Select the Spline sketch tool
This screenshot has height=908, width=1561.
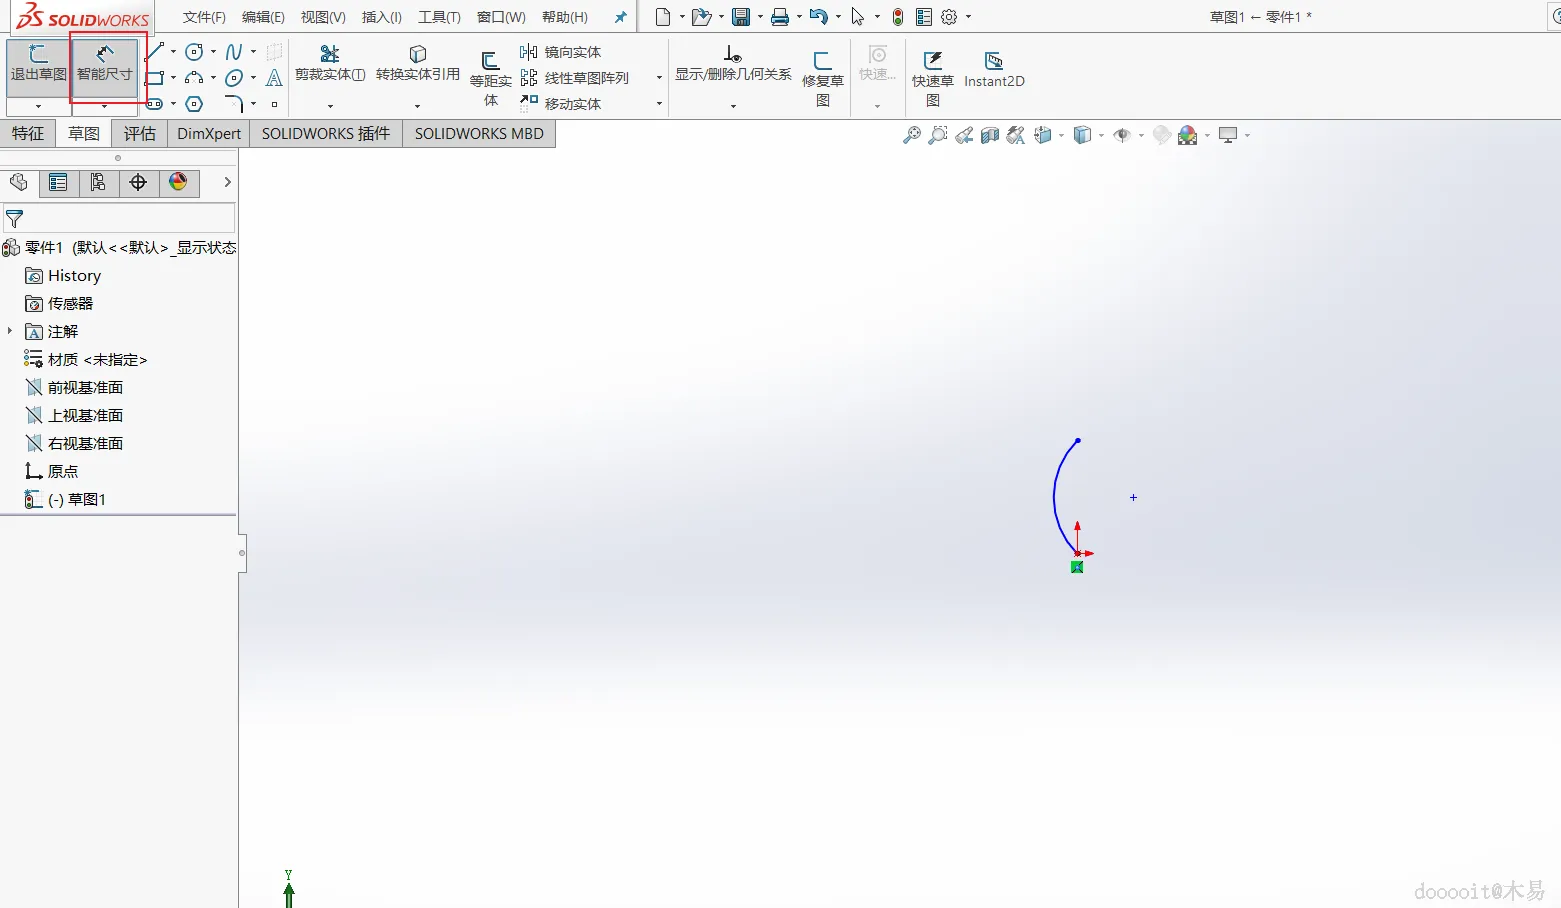[x=234, y=52]
